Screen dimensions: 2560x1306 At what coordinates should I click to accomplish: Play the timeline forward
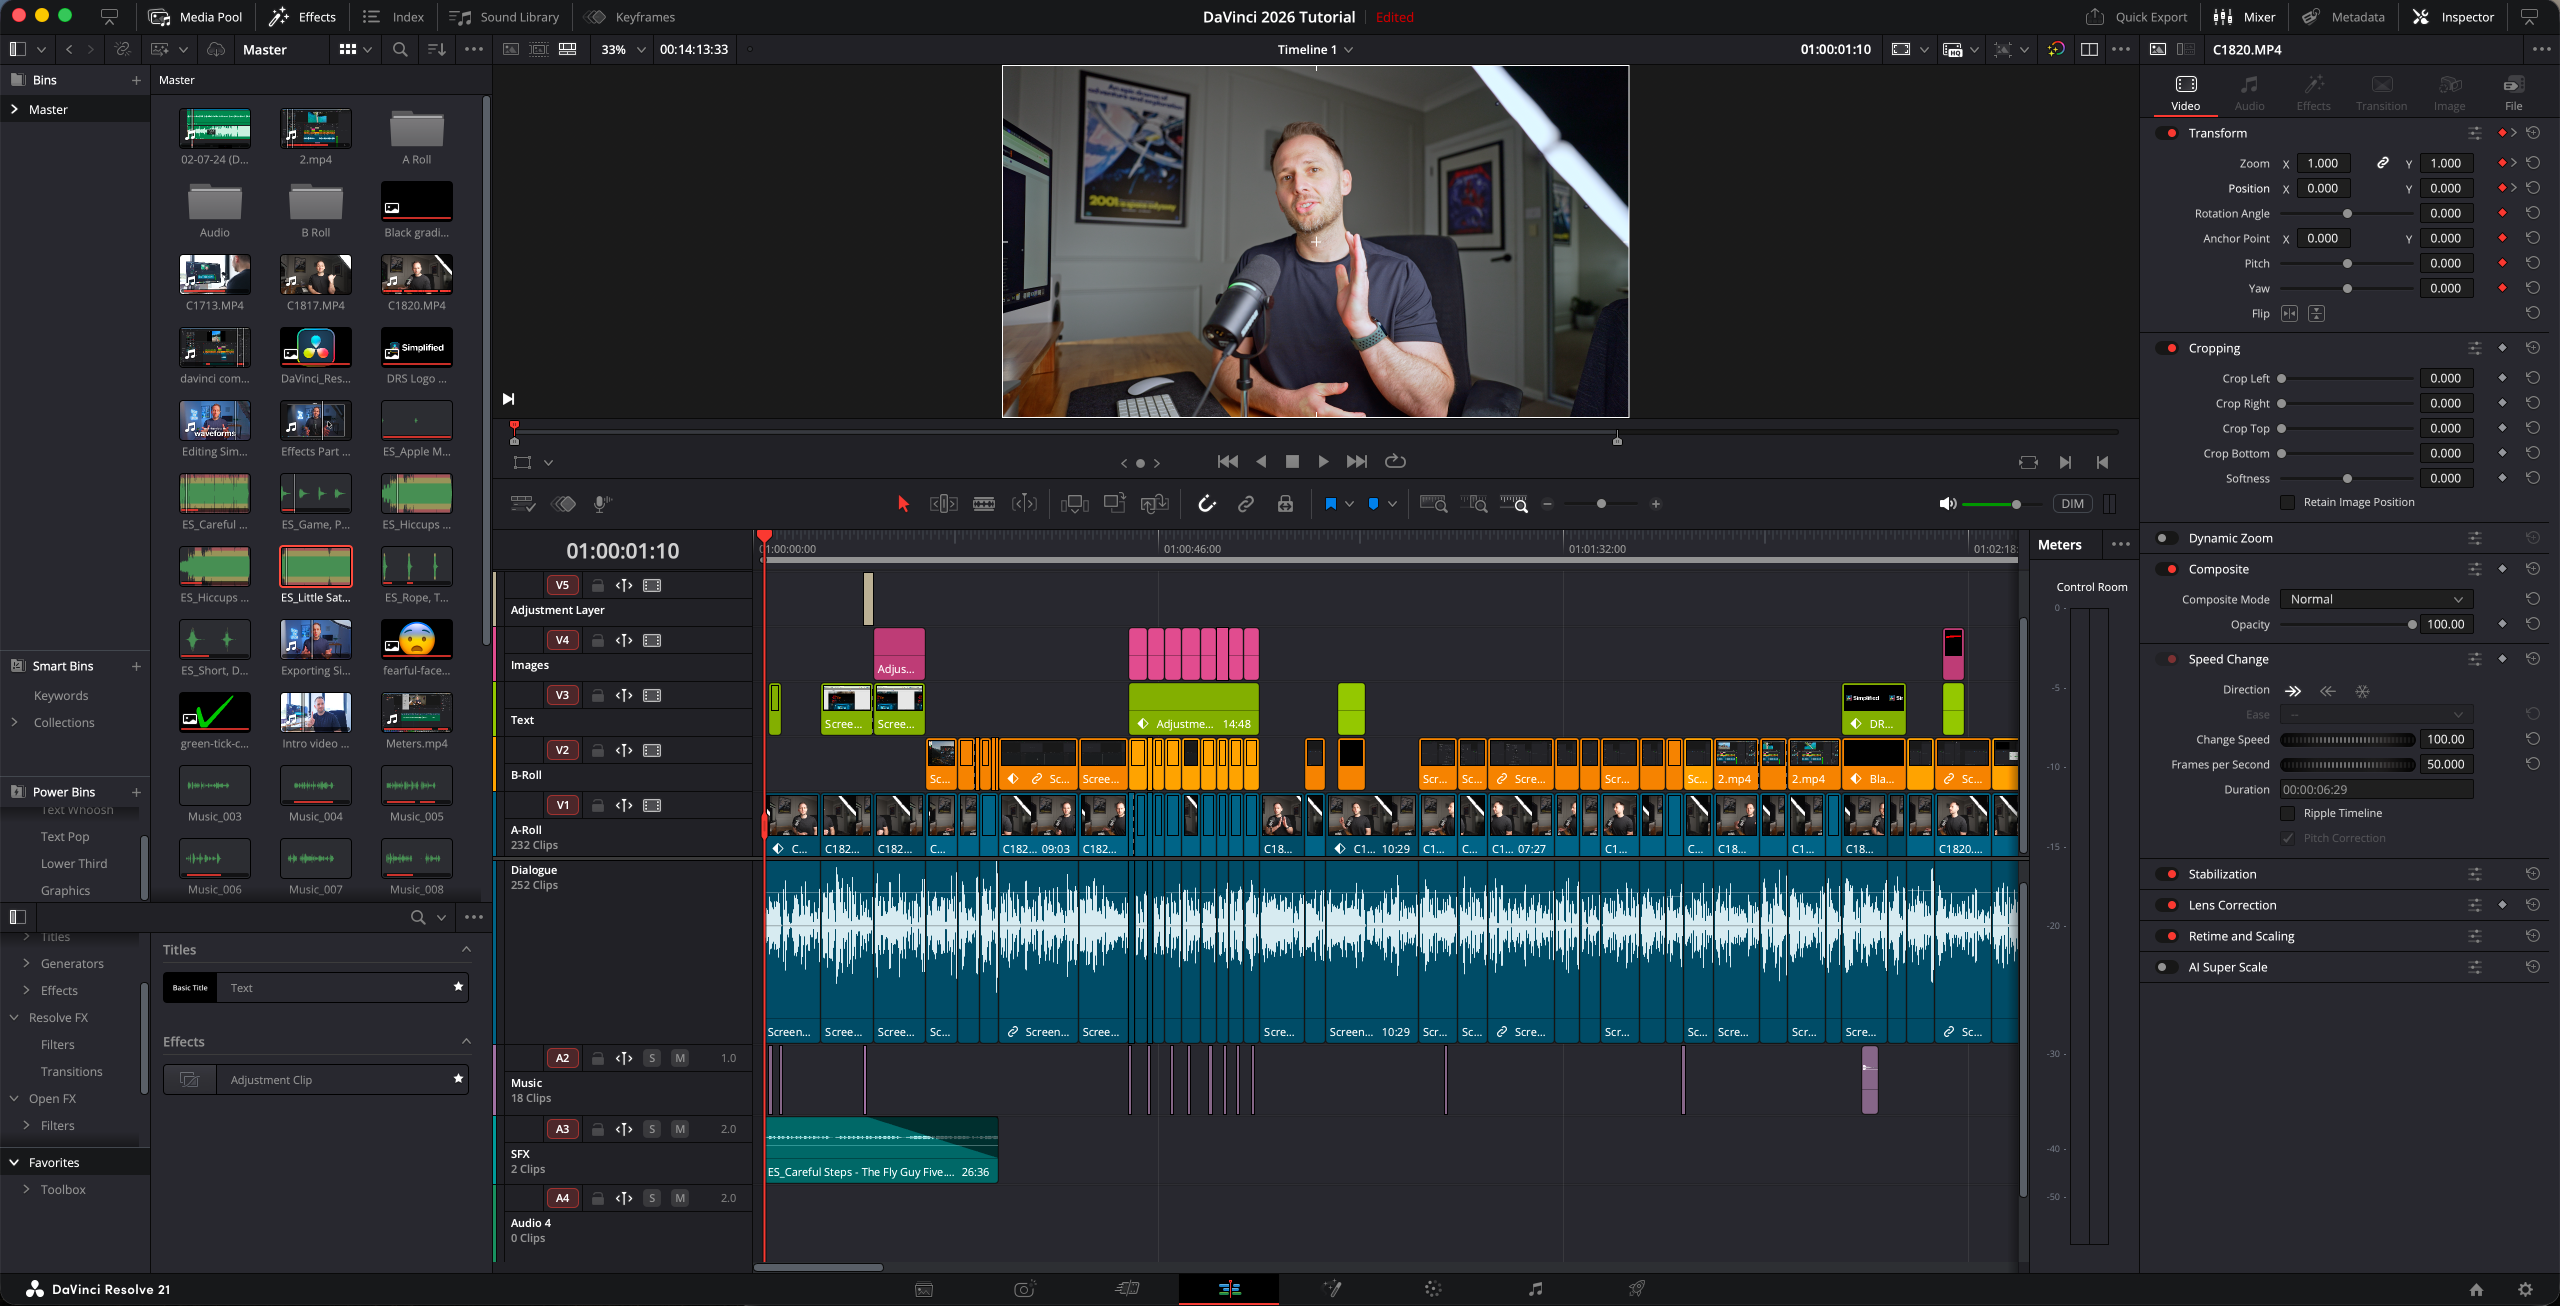[x=1323, y=461]
